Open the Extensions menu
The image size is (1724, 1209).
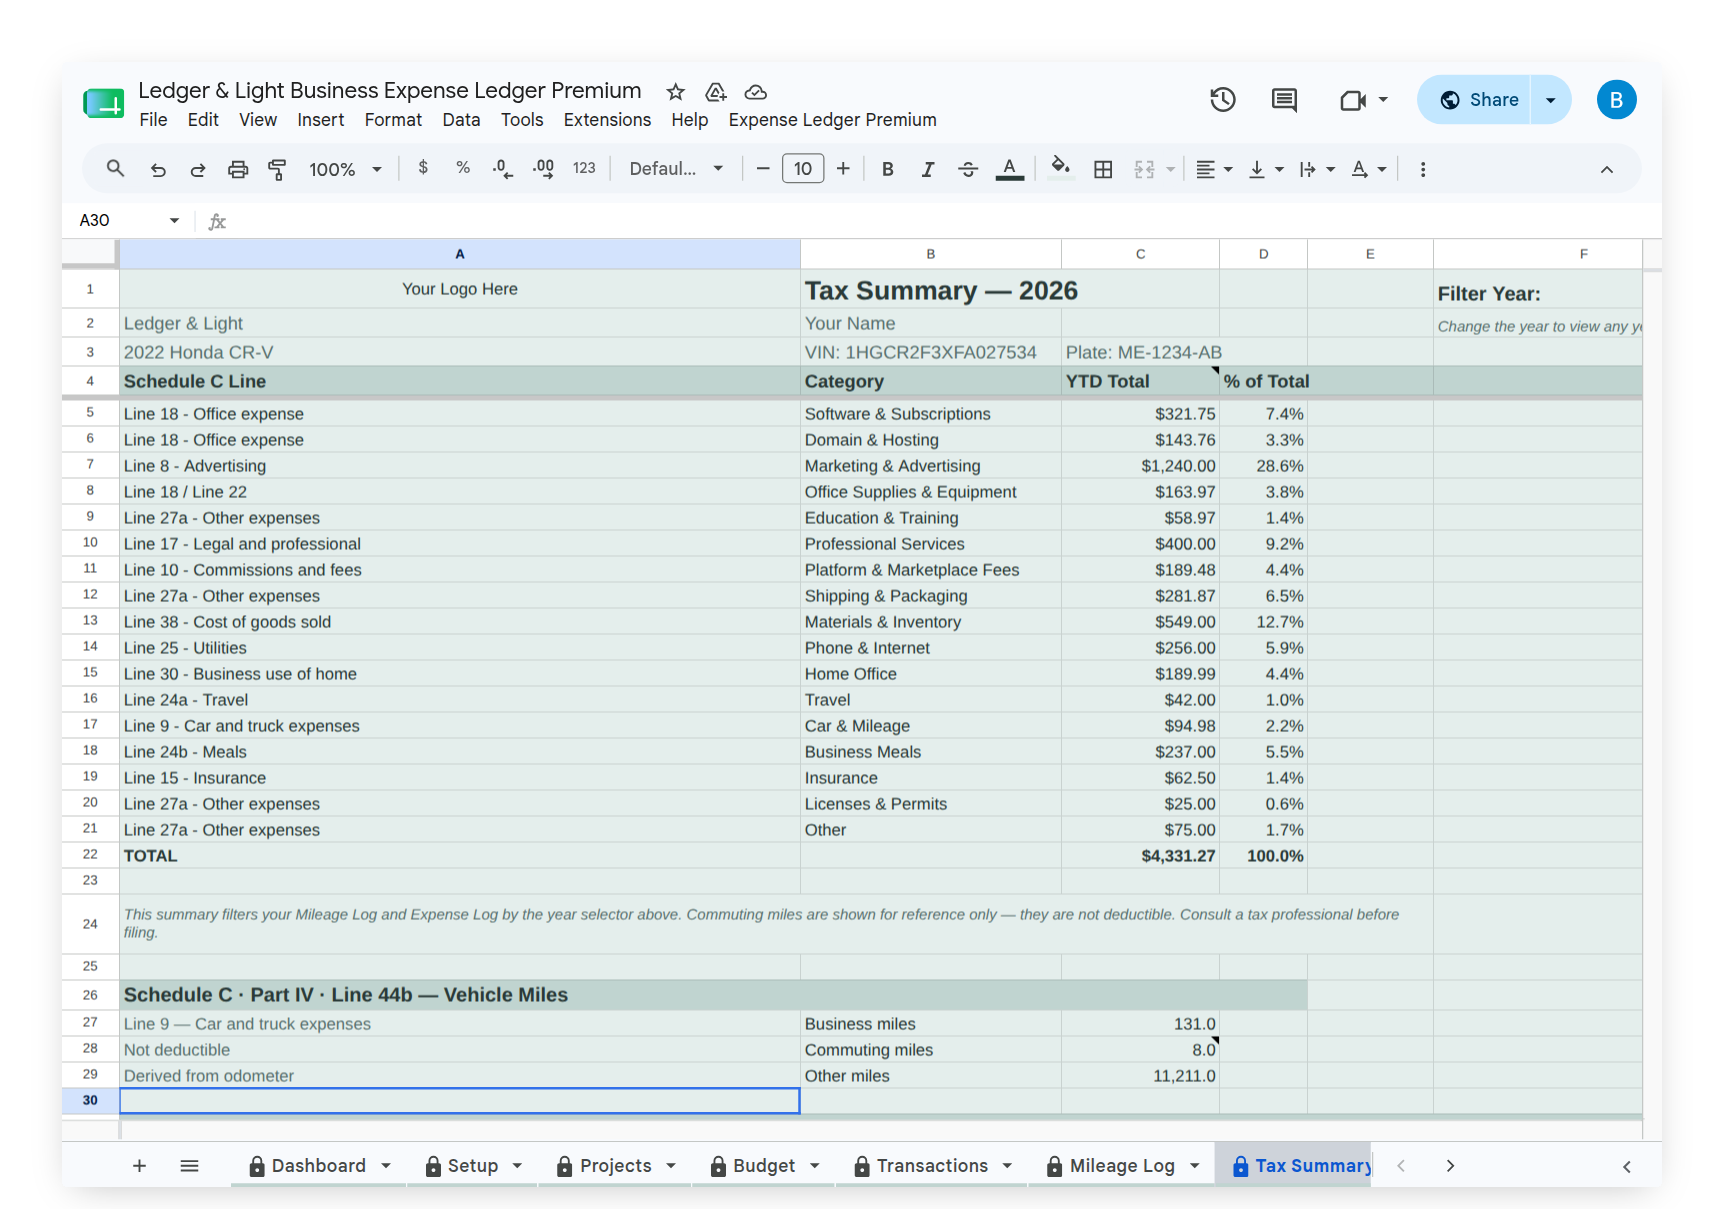[607, 120]
